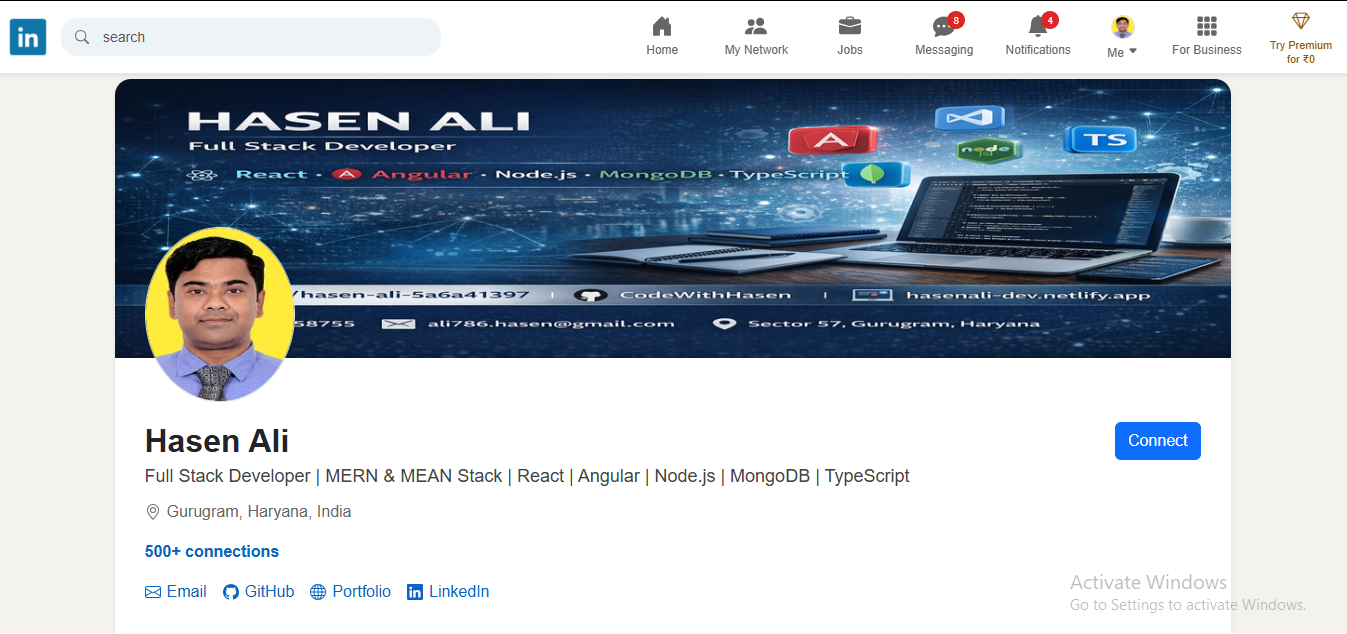Expand the Me dropdown arrow
Viewport: 1347px width, 634px height.
(x=1133, y=52)
